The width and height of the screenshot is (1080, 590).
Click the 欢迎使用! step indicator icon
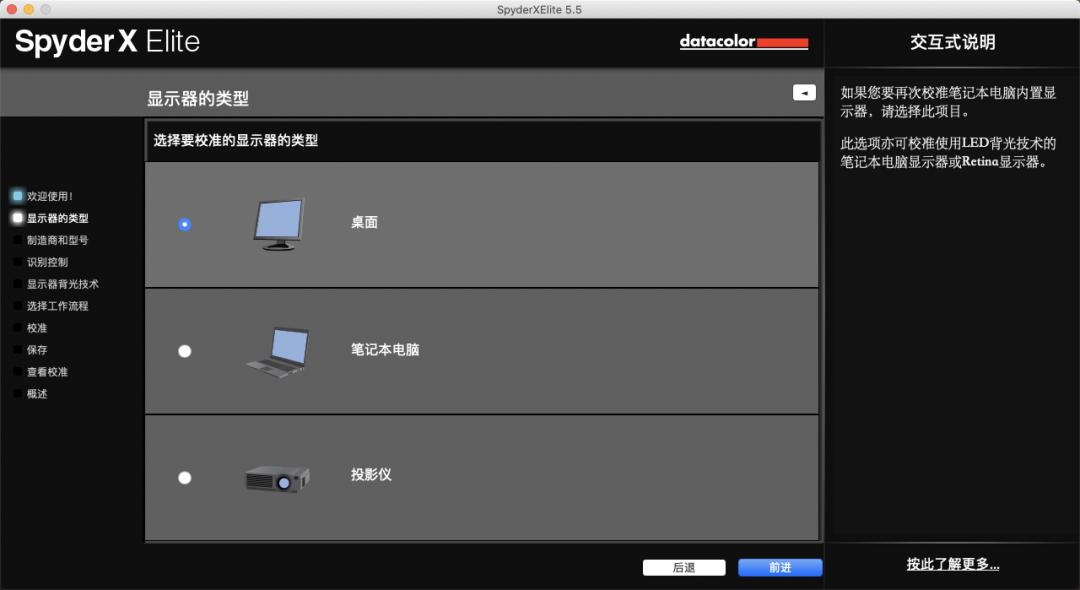click(x=18, y=196)
